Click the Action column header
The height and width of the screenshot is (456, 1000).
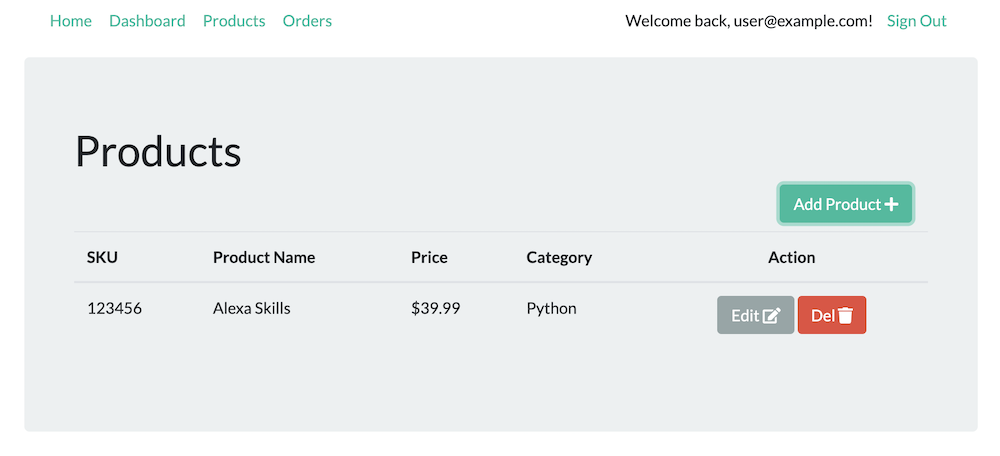pyautogui.click(x=791, y=258)
